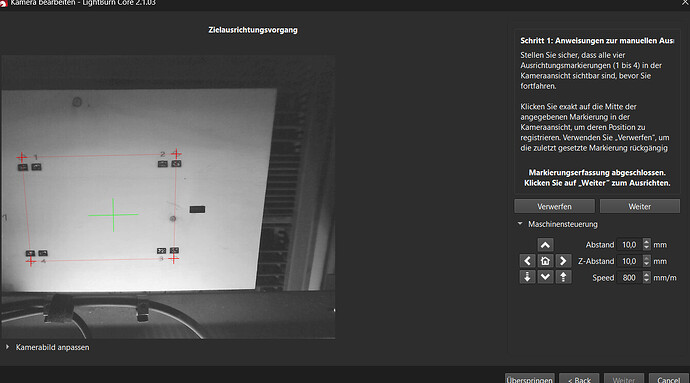Screen dimensions: 690x383
Task: Increase Z-Abstand with its spinner up arrow
Action: (x=646, y=258)
